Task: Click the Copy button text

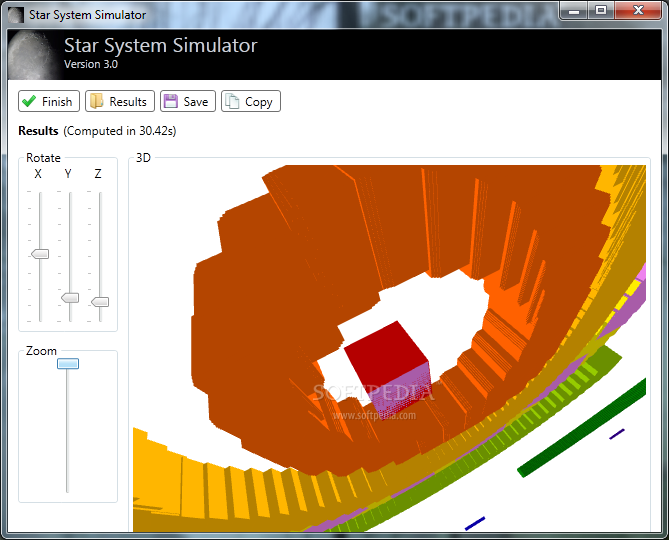Action: (259, 102)
